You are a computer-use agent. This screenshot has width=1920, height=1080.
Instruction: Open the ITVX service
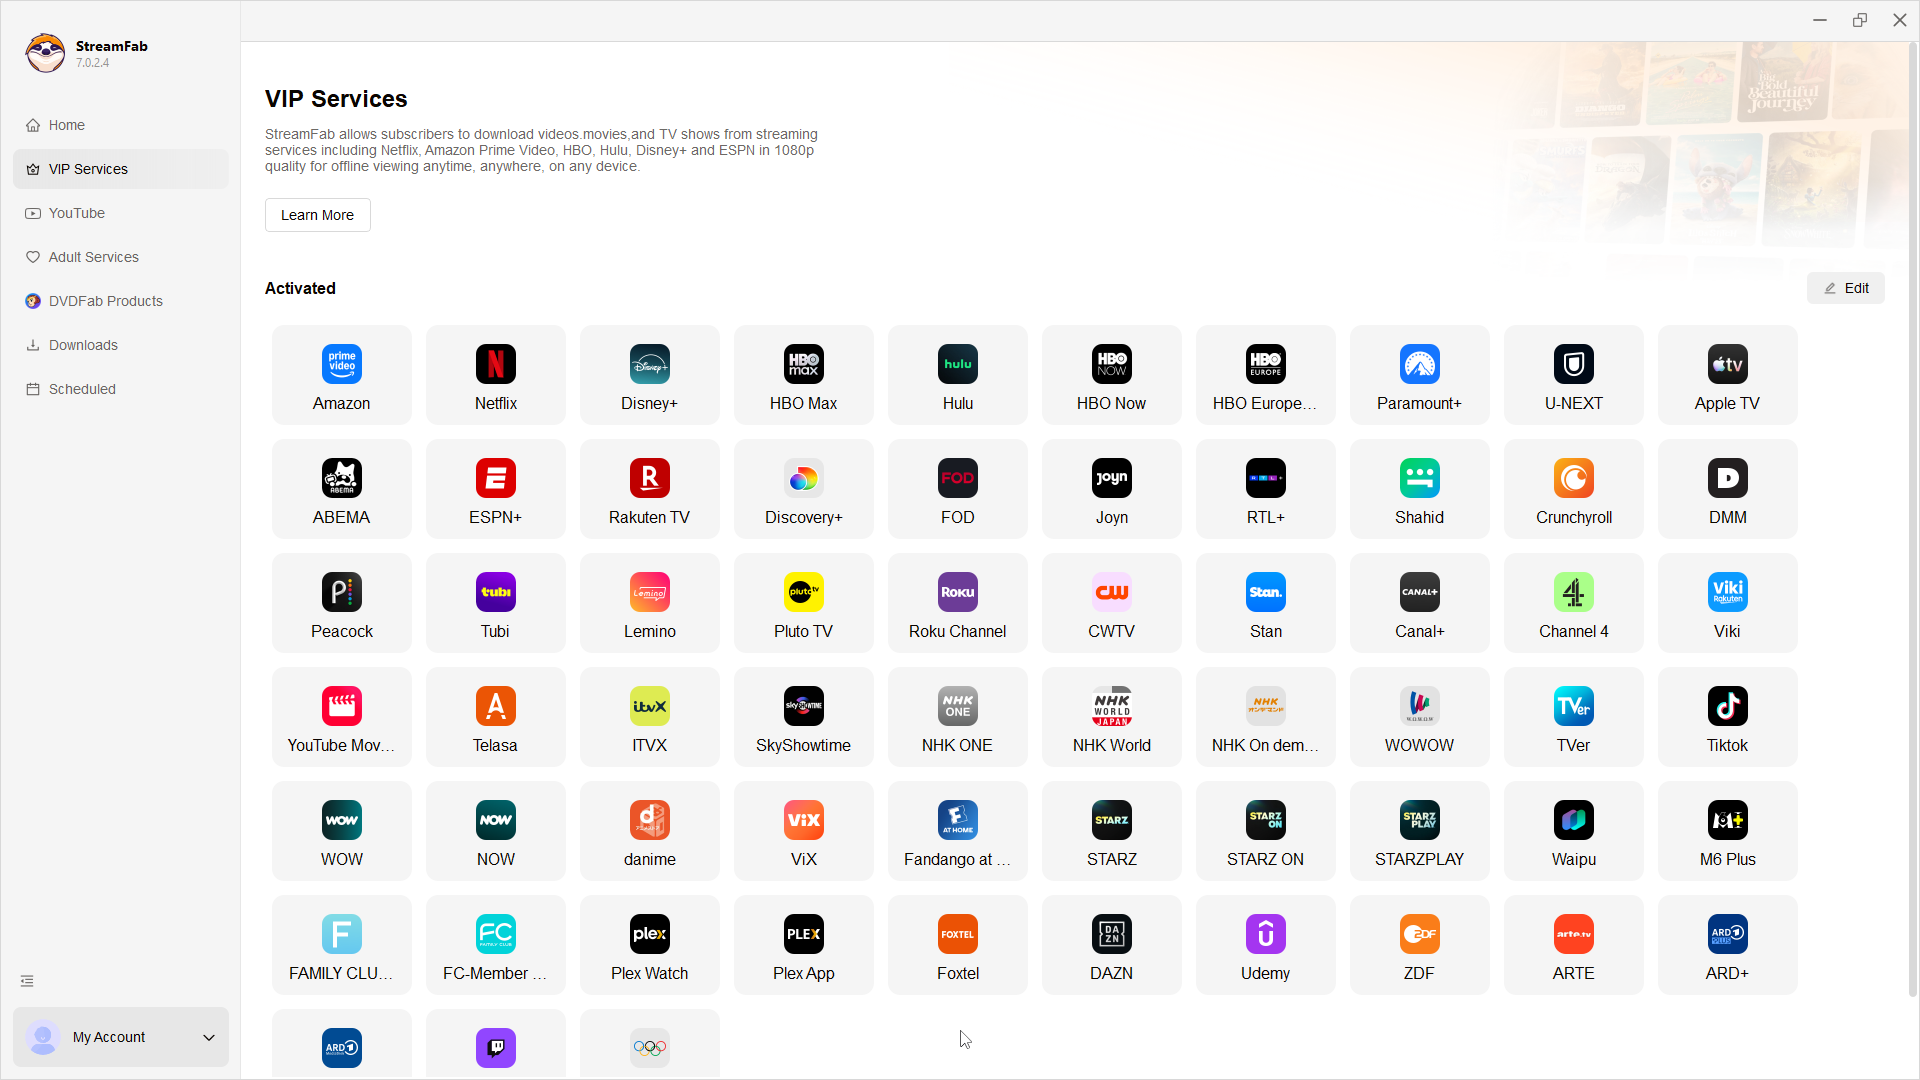click(x=650, y=717)
